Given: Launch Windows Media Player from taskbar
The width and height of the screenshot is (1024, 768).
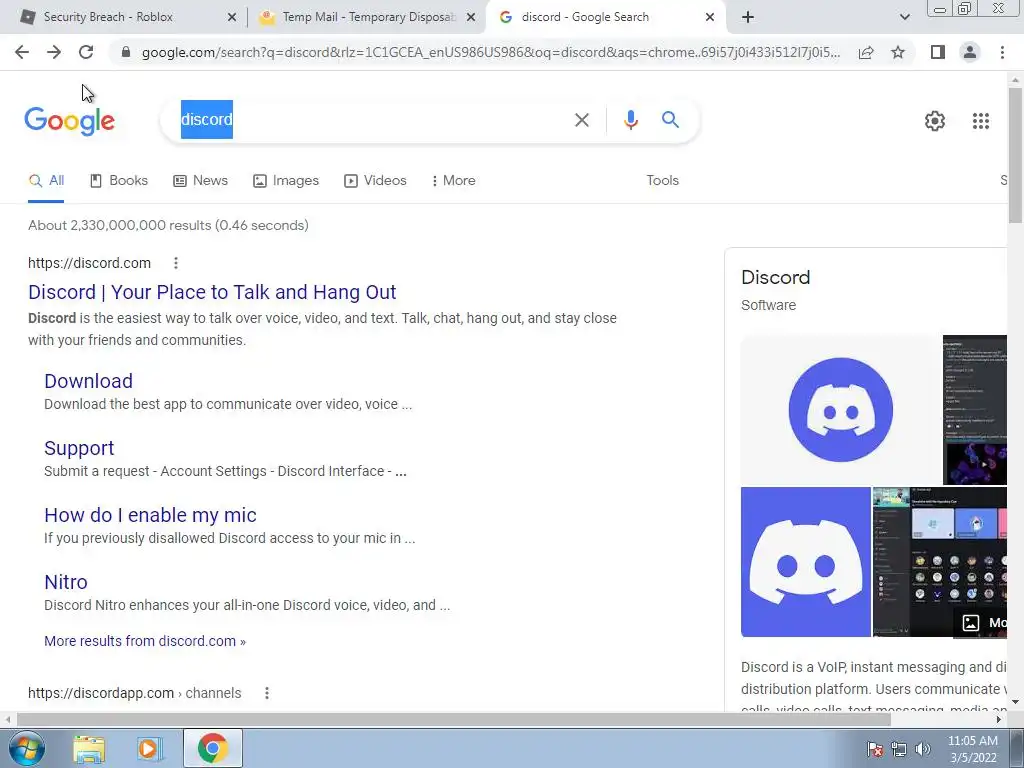Looking at the screenshot, I should click(x=149, y=750).
